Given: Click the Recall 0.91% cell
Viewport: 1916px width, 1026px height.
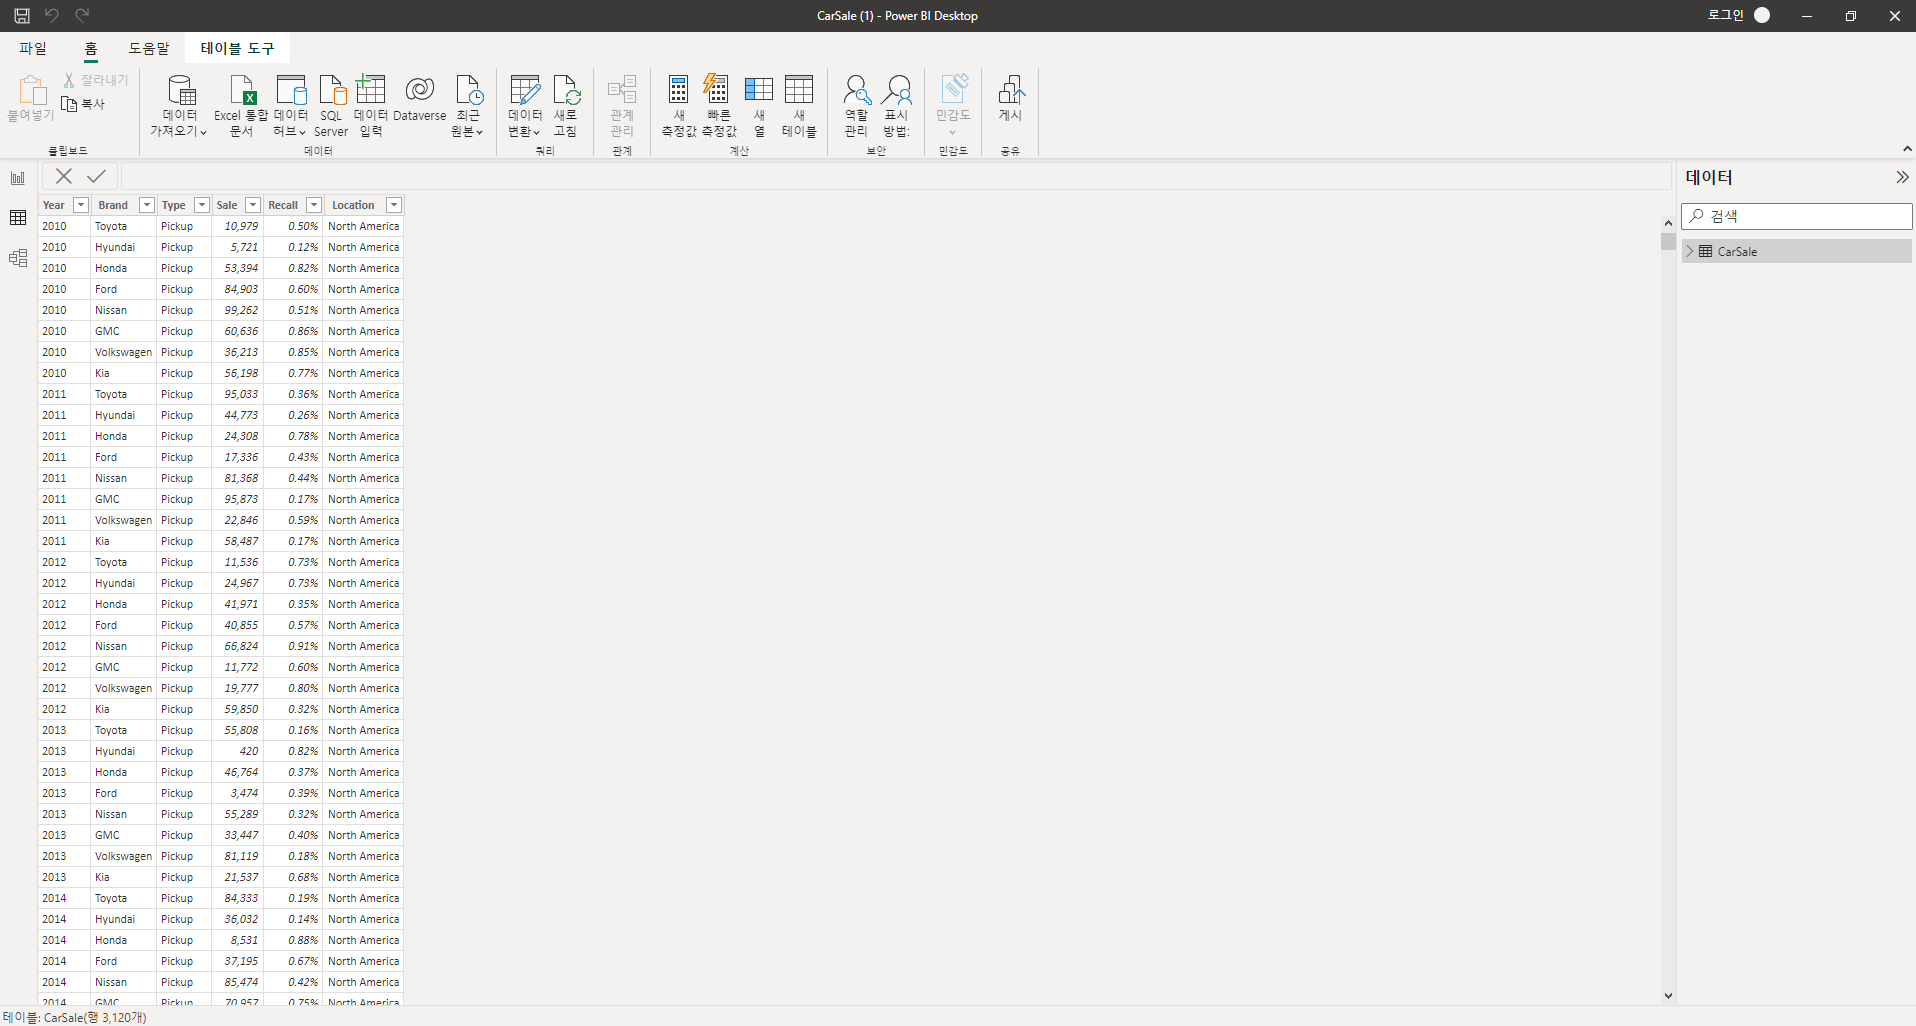Looking at the screenshot, I should (293, 646).
